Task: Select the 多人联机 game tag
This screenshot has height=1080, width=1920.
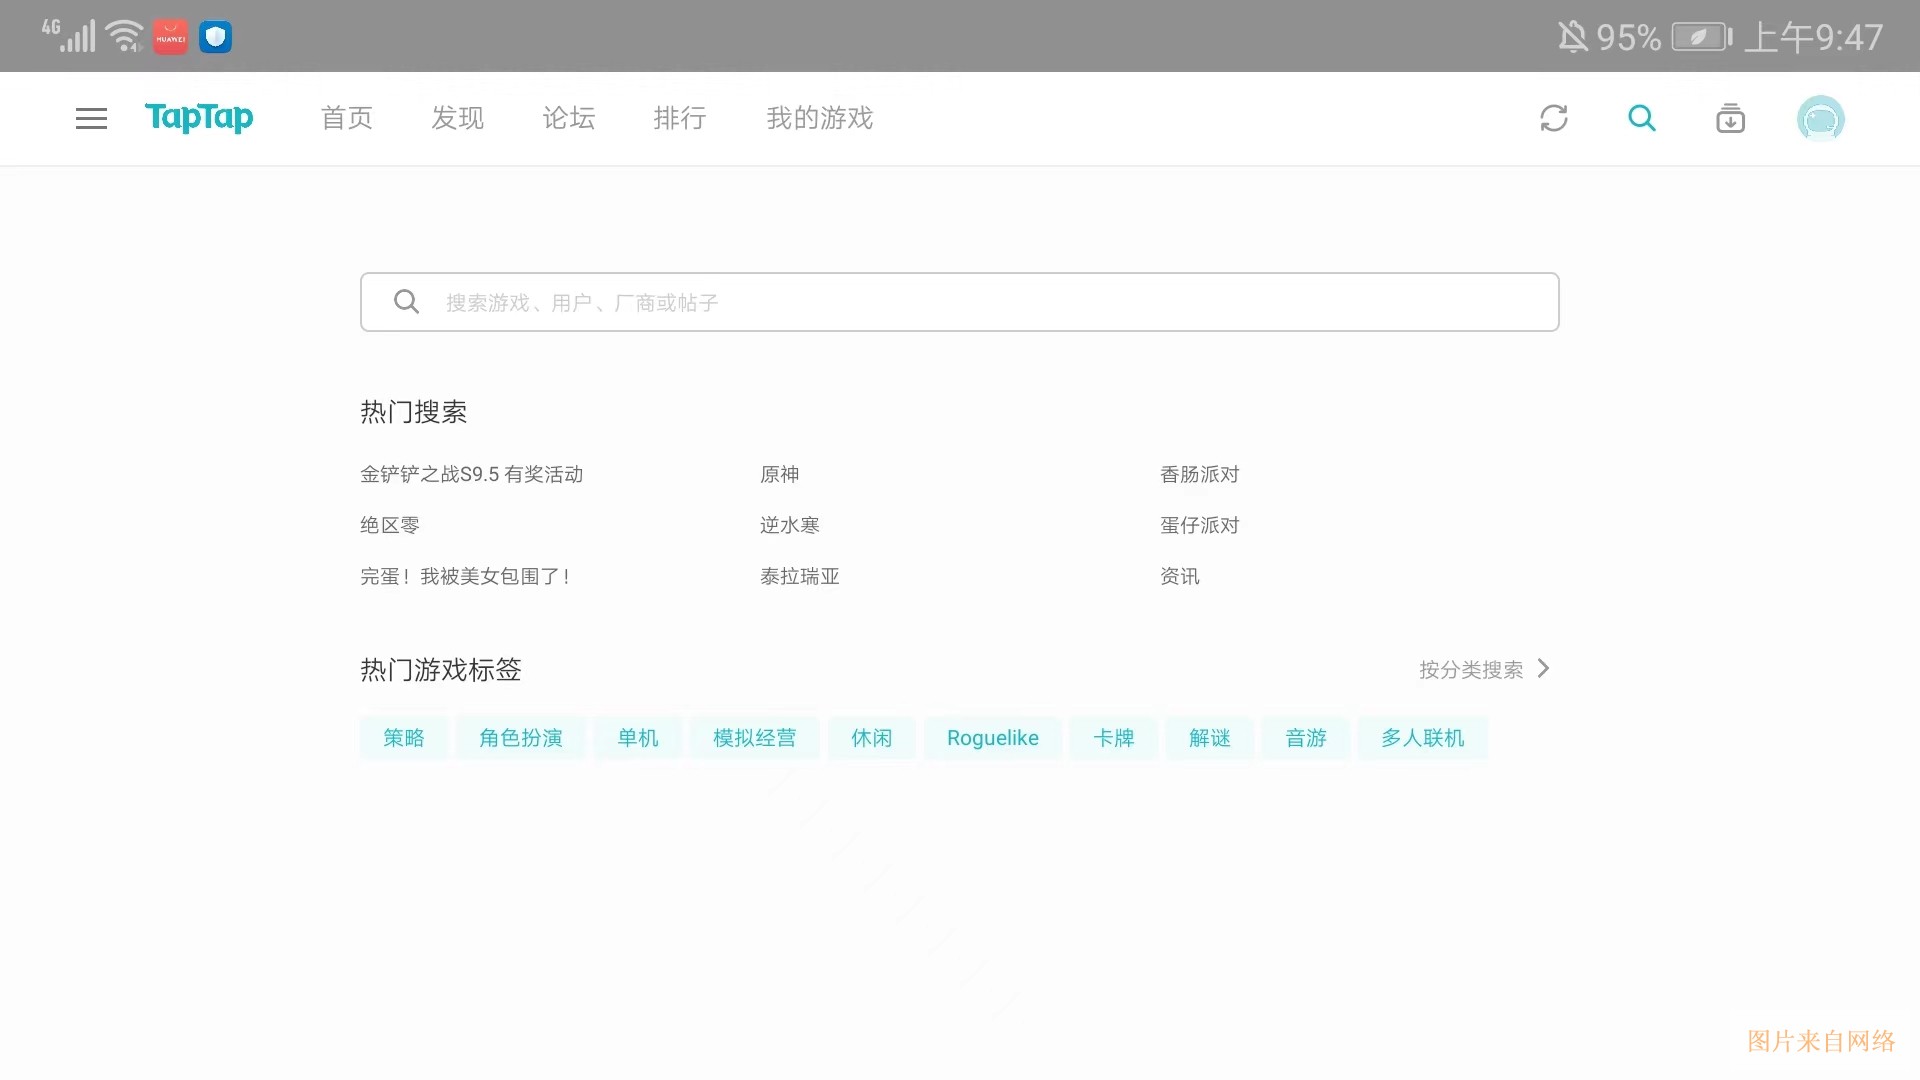Action: (1422, 738)
